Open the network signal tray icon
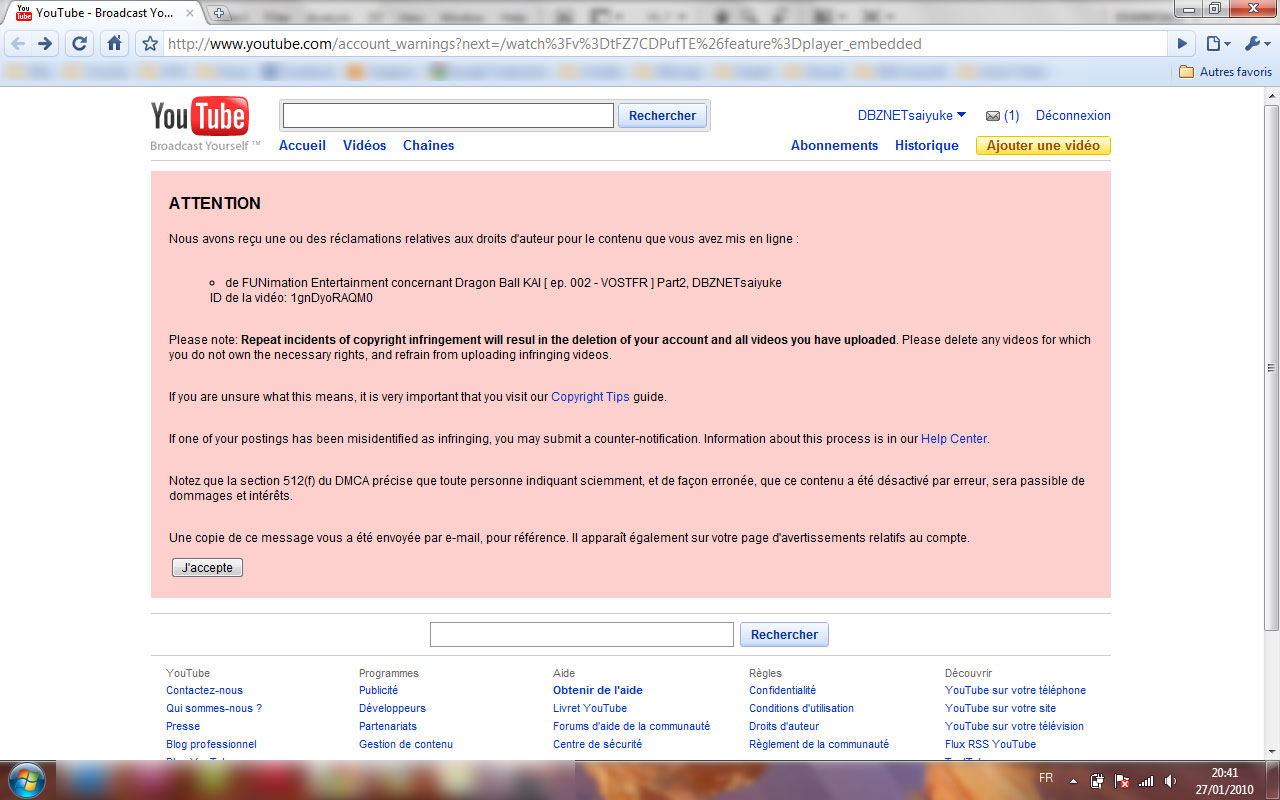 pos(1146,780)
